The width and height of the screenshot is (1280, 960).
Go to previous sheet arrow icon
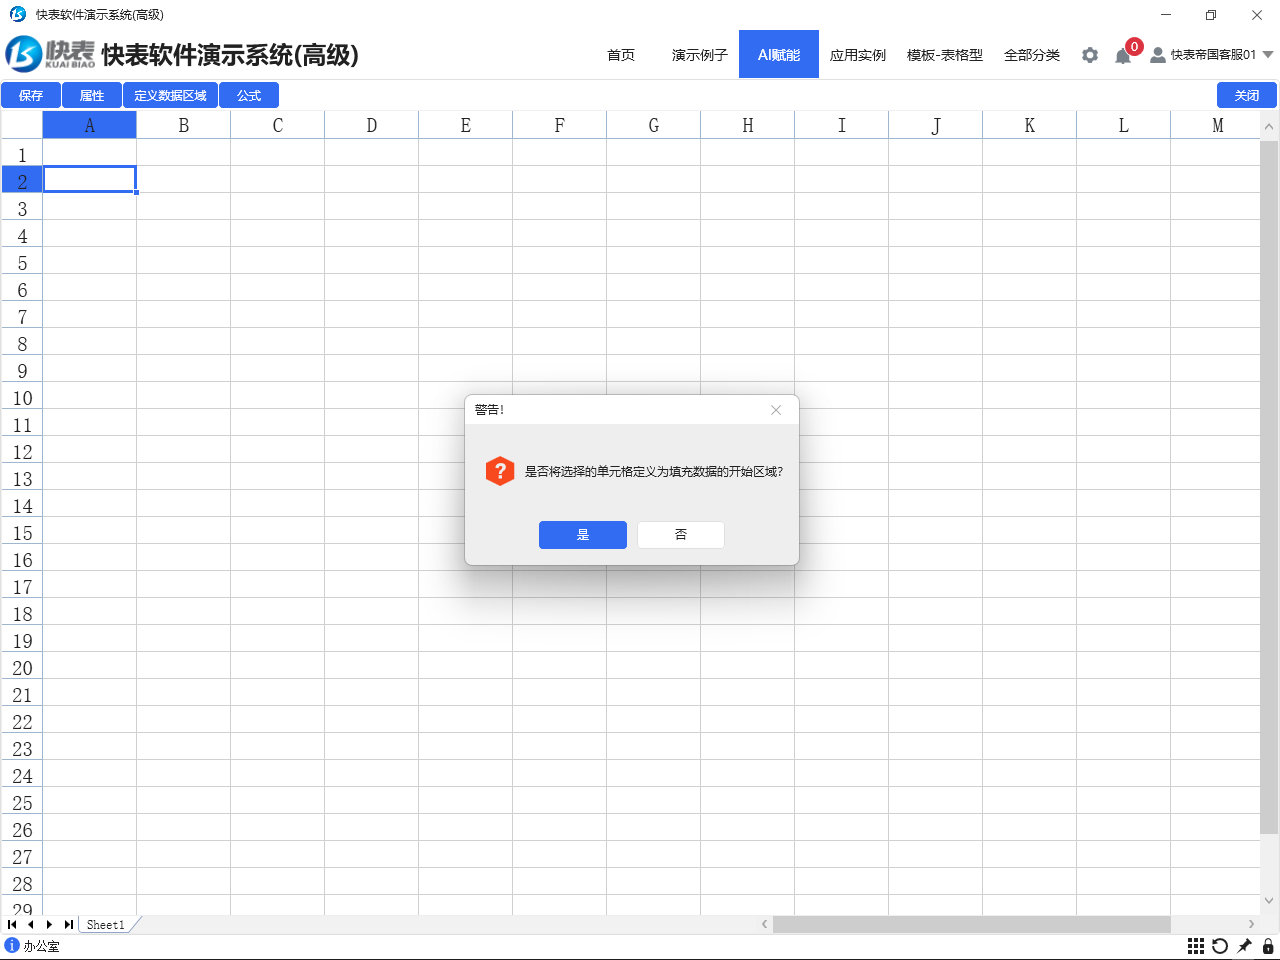[31, 925]
